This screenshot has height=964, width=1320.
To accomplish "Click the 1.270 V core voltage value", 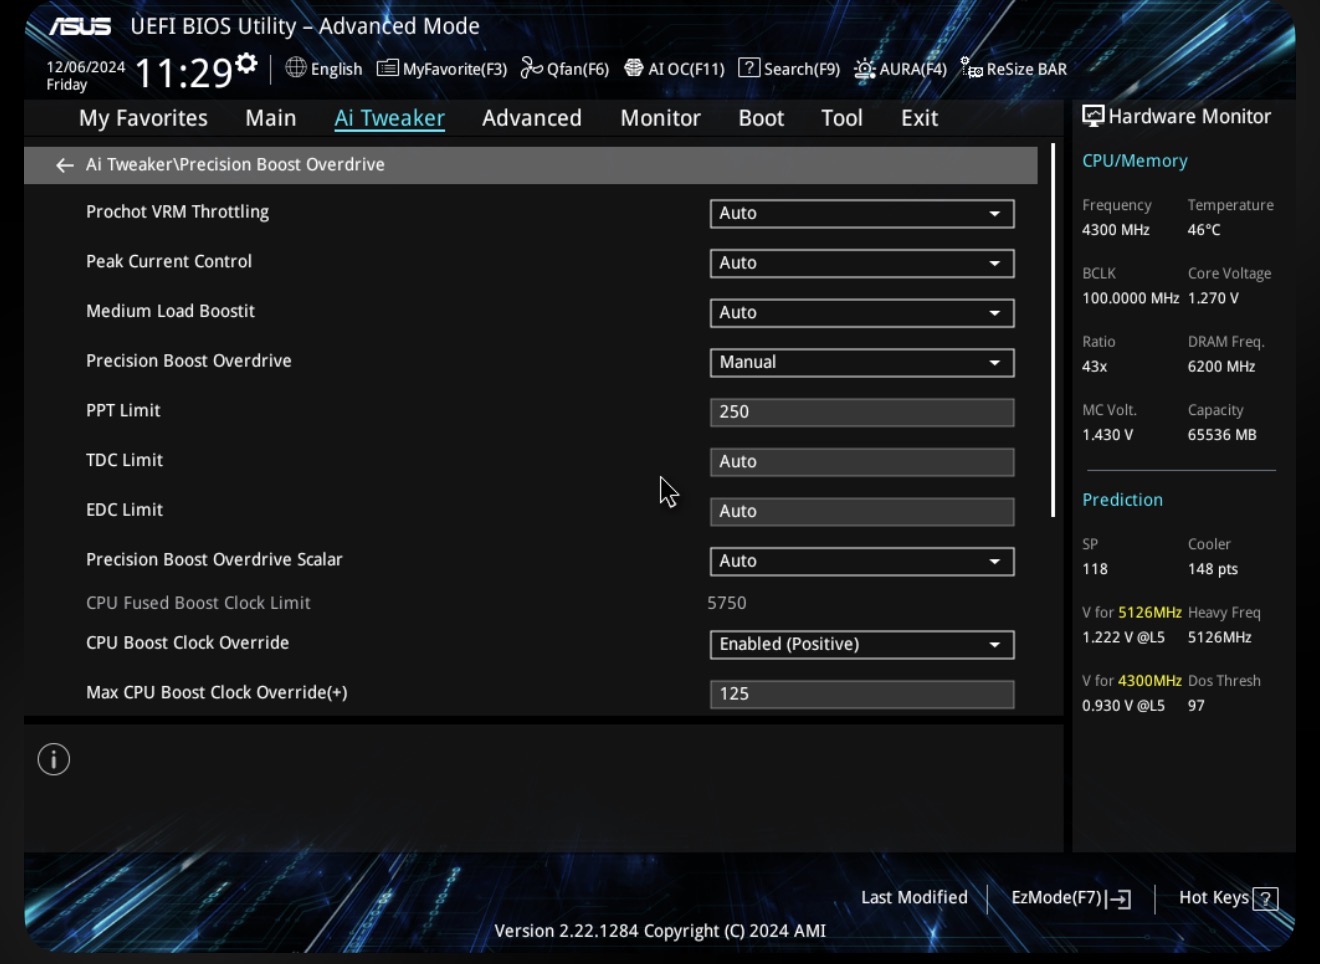I will pyautogui.click(x=1213, y=298).
